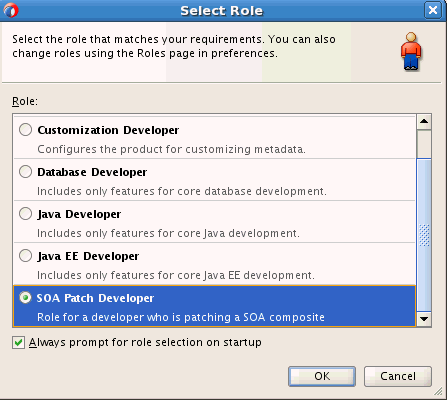Image resolution: width=447 pixels, height=400 pixels.
Task: Pick the Java Developer radio button
Action: (25, 214)
